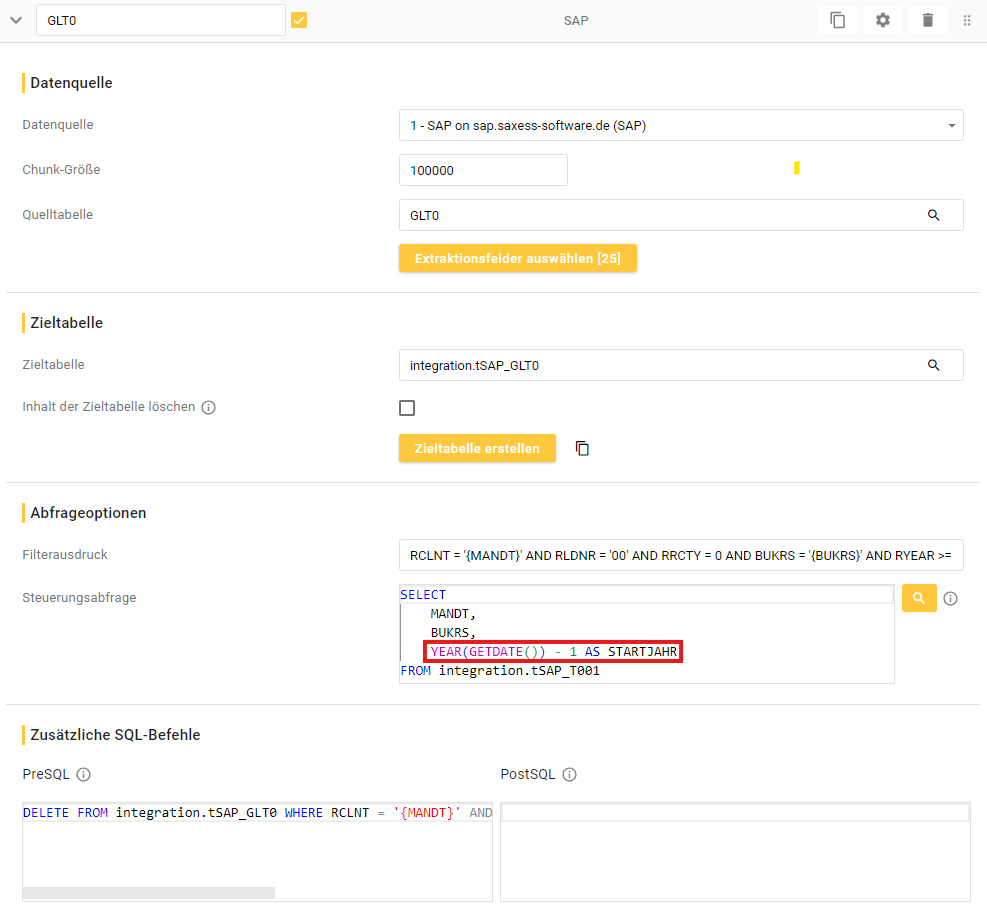Open the step settings gear icon
Screen dimensions: 987x915
[882, 20]
